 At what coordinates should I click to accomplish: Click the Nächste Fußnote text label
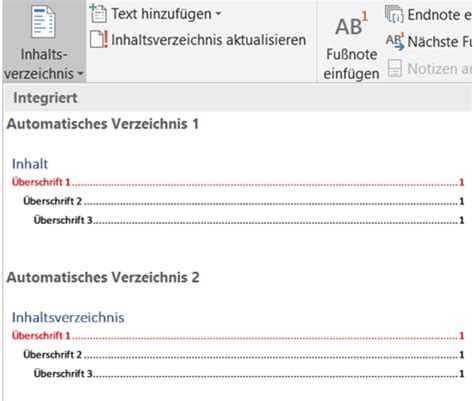click(x=439, y=42)
